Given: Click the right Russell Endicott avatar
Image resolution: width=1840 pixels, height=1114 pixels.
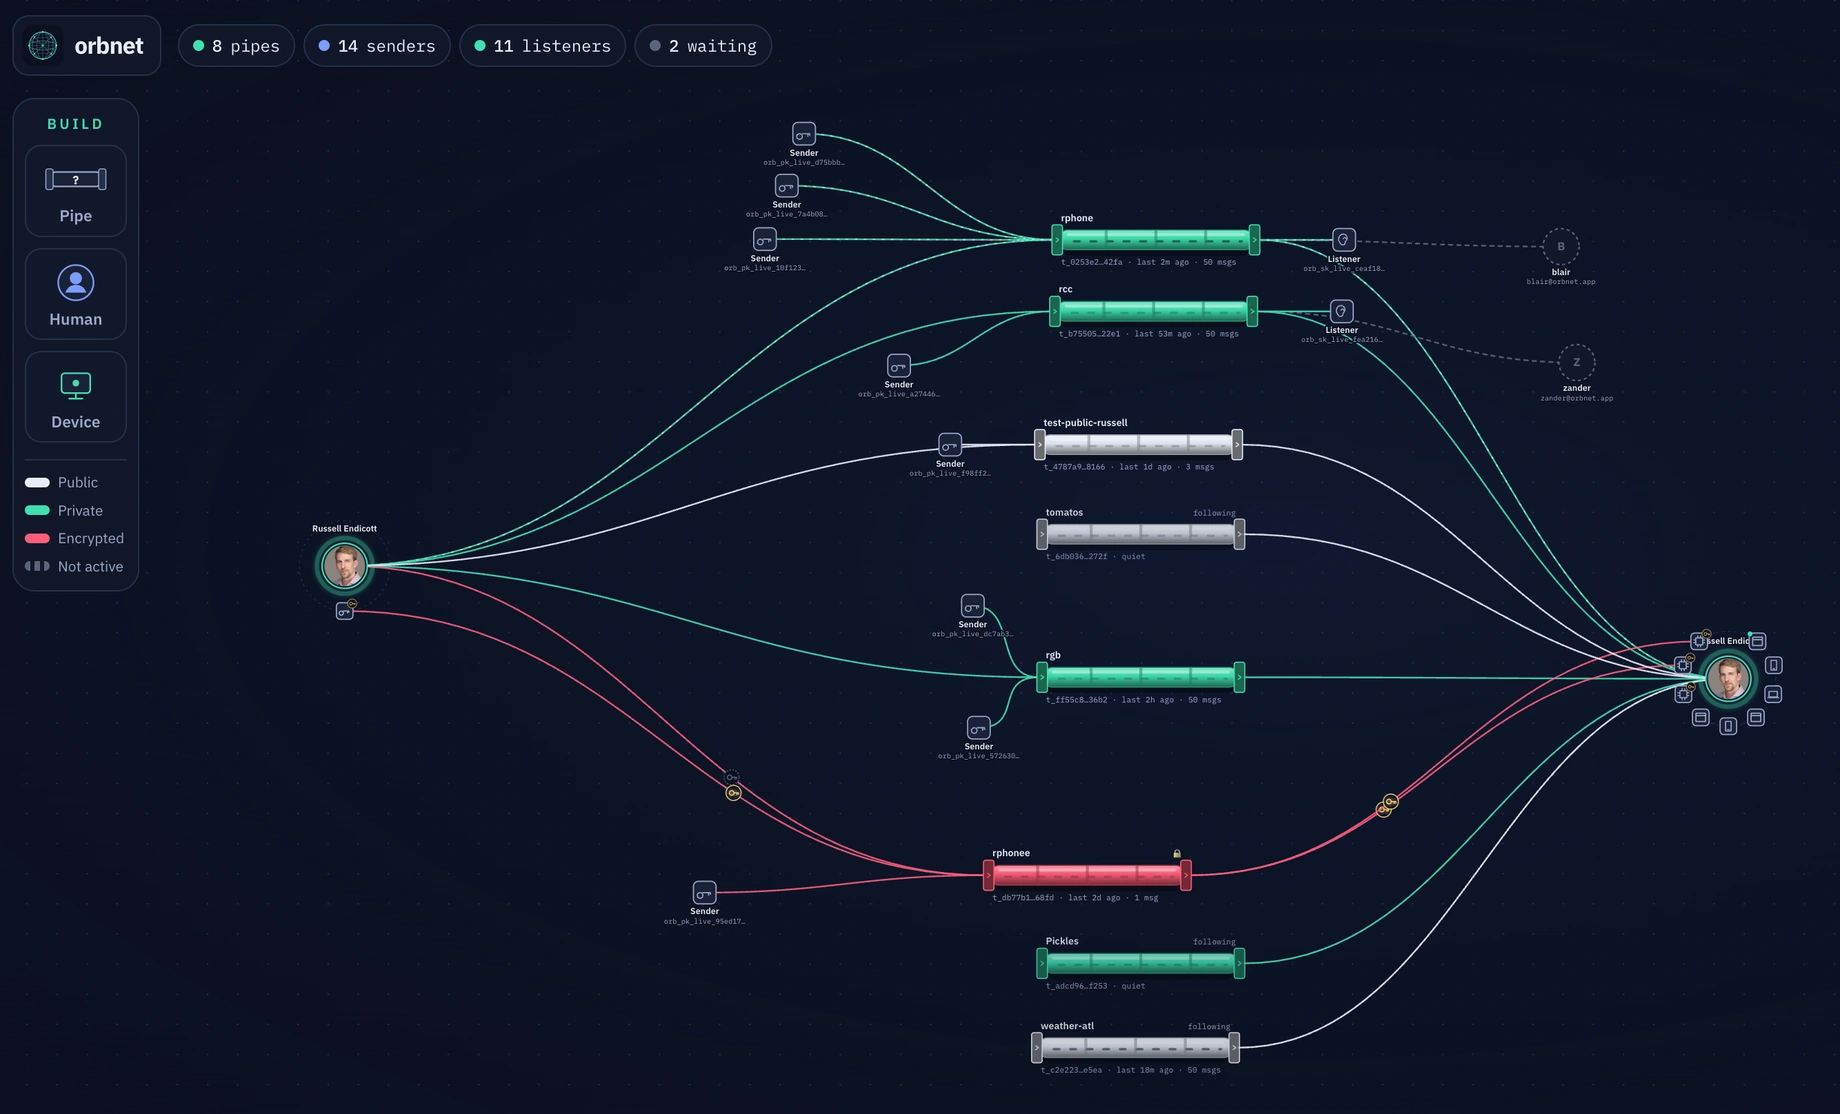Looking at the screenshot, I should coord(1728,679).
